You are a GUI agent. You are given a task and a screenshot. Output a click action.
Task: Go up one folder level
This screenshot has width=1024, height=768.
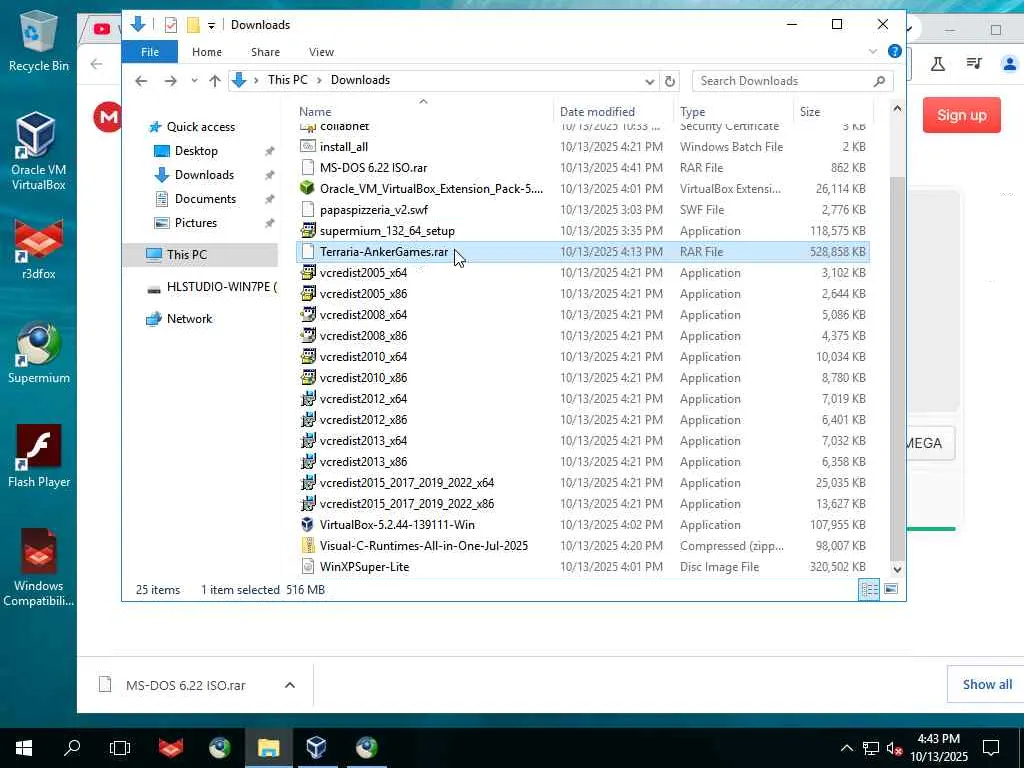pos(215,81)
